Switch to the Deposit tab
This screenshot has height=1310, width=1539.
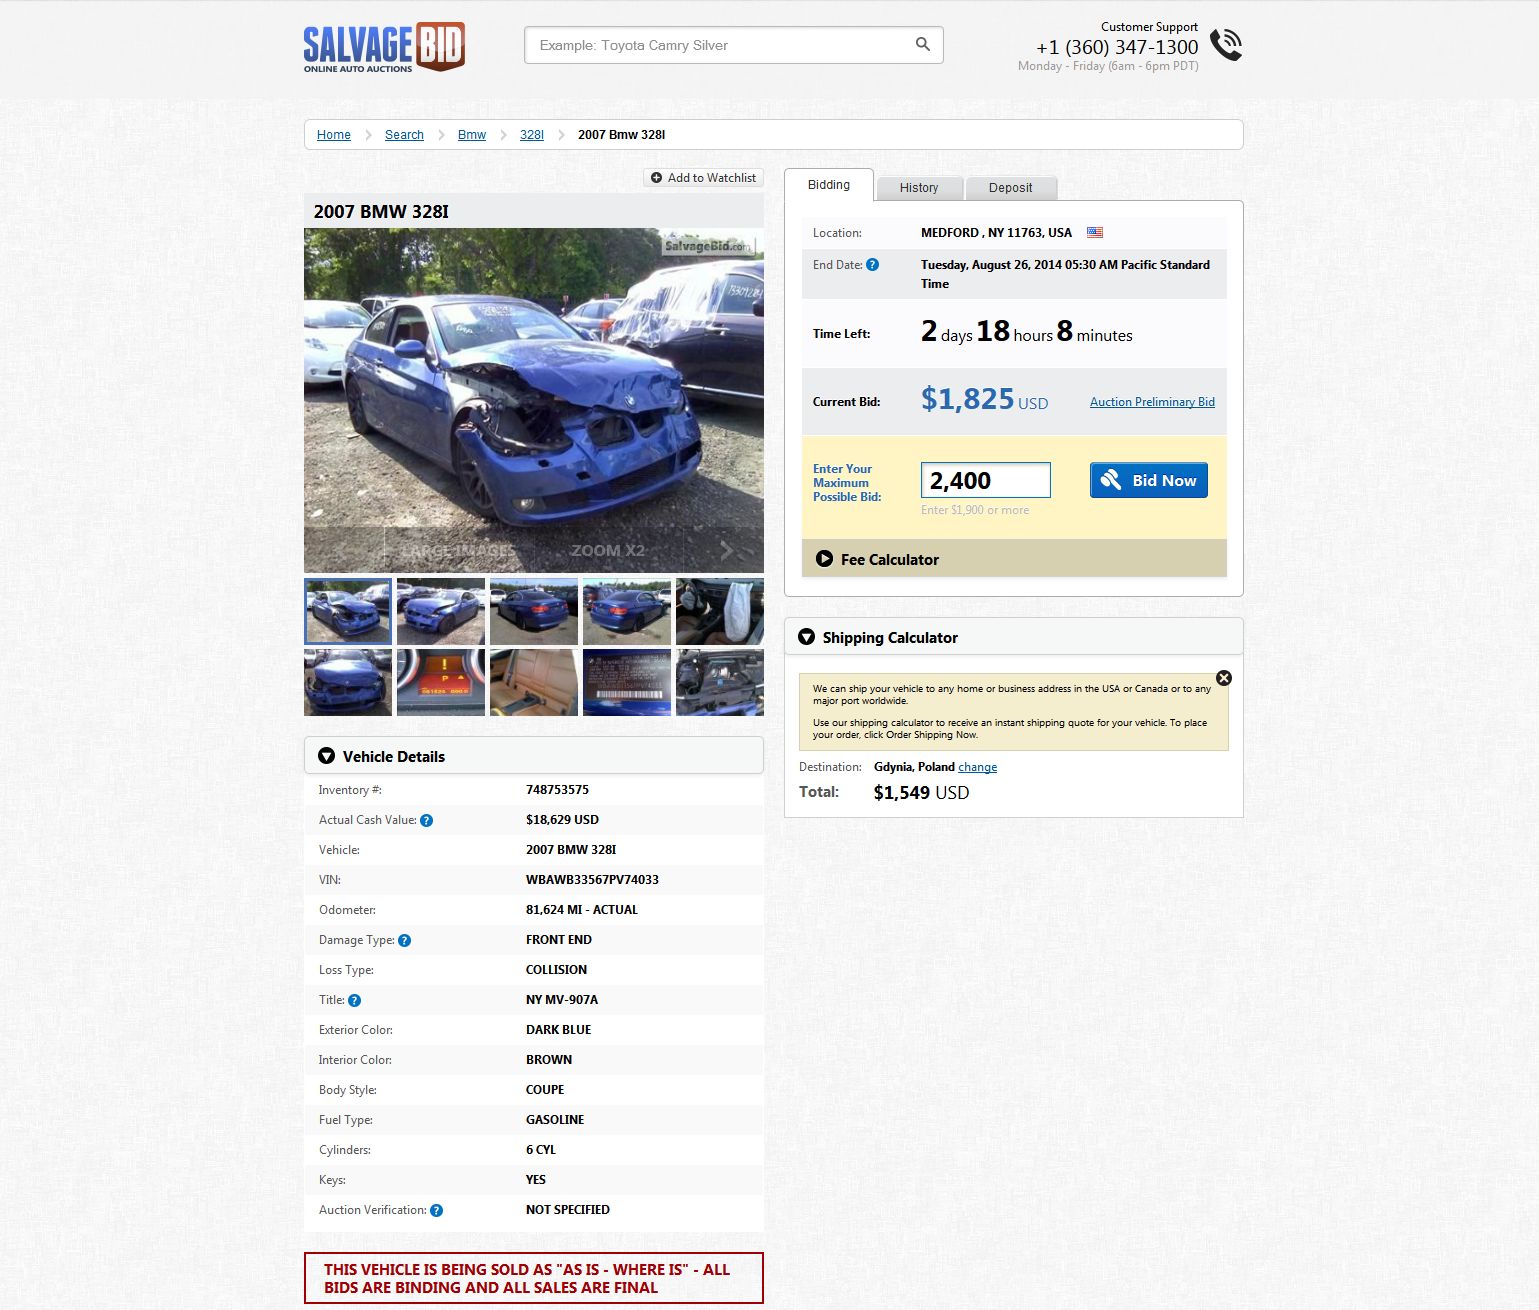point(1011,188)
